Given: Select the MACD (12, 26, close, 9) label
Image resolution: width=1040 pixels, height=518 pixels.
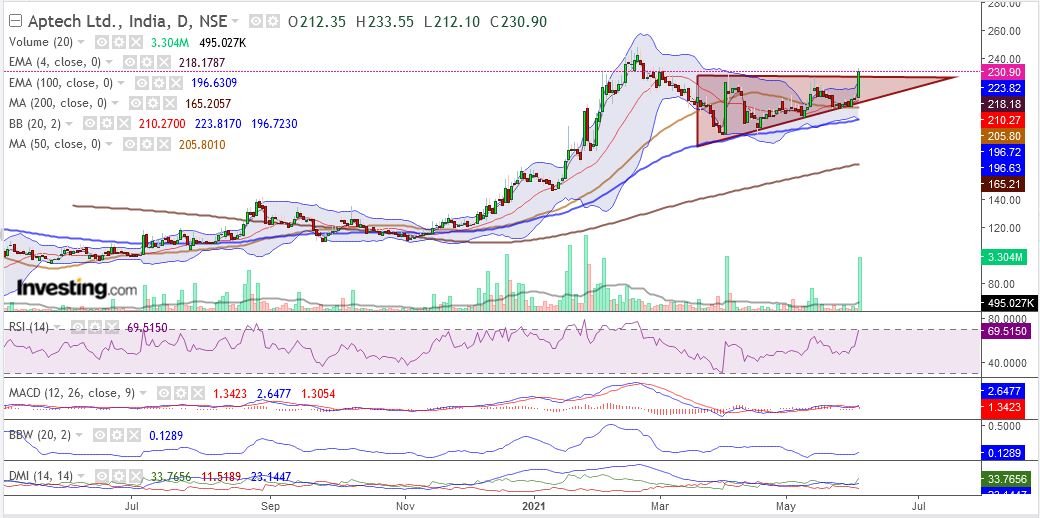Looking at the screenshot, I should (72, 393).
